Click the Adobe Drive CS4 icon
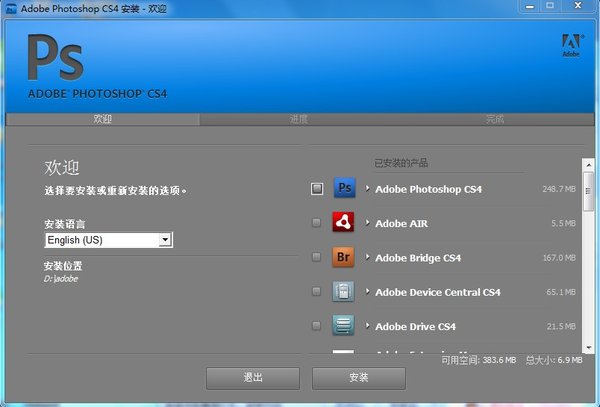Image resolution: width=600 pixels, height=407 pixels. pyautogui.click(x=343, y=326)
